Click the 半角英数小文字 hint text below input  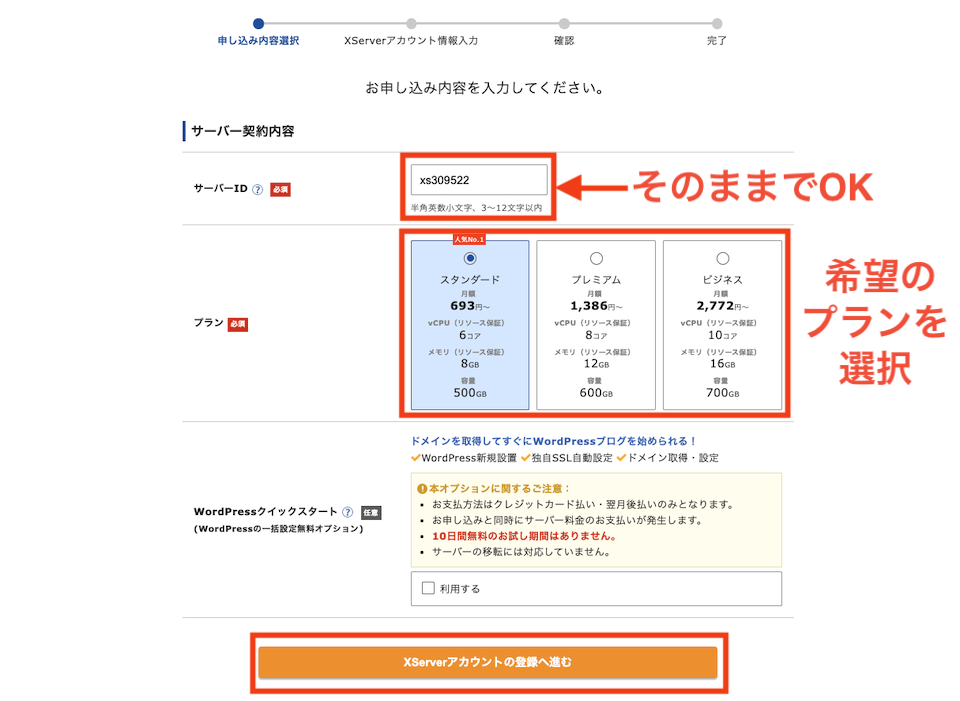coord(476,208)
